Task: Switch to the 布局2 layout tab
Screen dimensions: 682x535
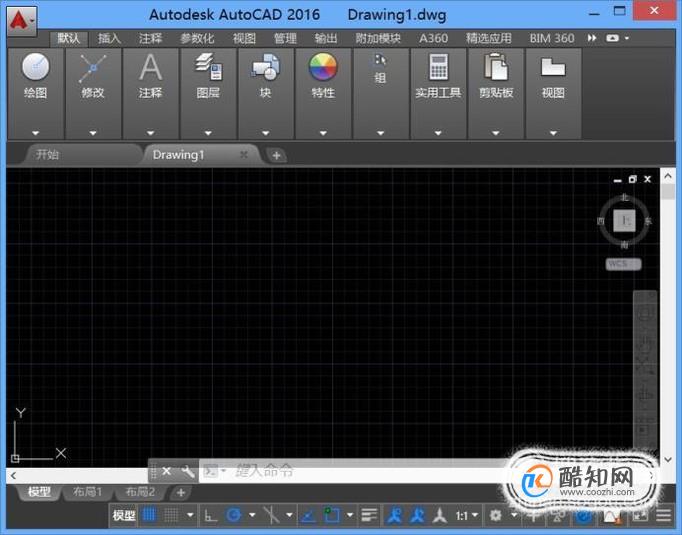Action: 140,492
